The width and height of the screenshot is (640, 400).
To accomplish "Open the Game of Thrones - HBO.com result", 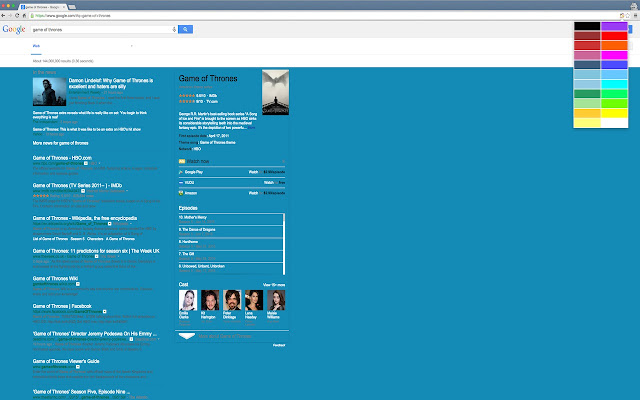I will (62, 158).
